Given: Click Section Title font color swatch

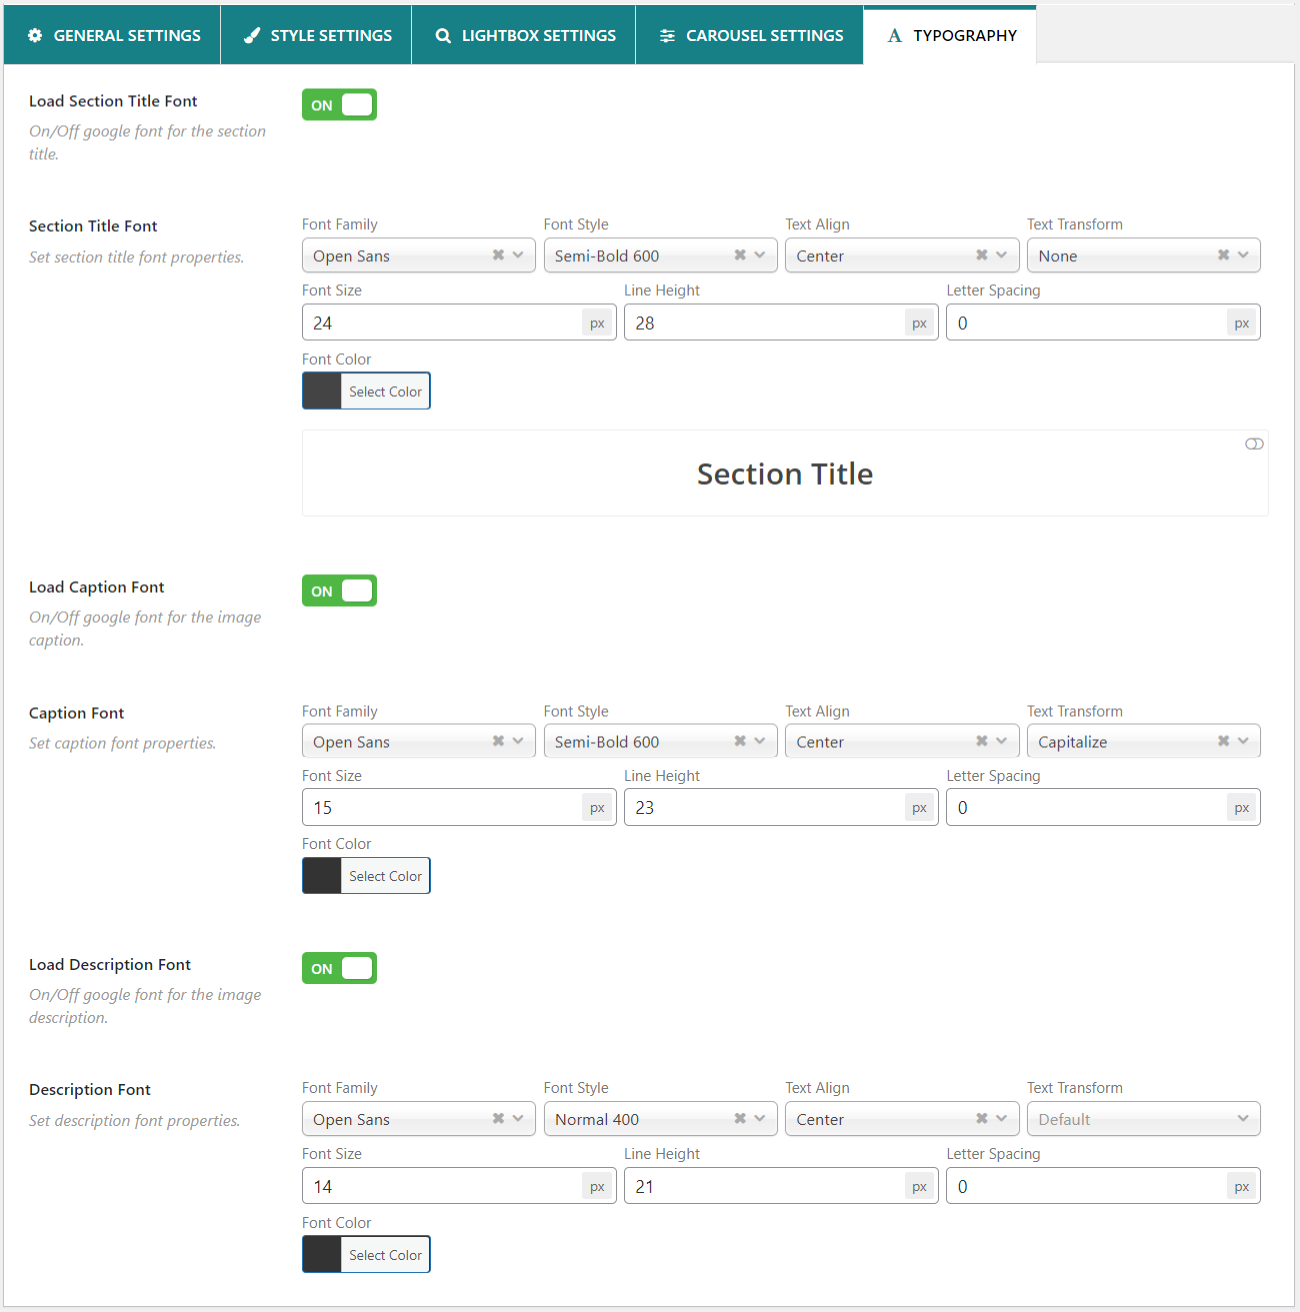Looking at the screenshot, I should (x=322, y=391).
